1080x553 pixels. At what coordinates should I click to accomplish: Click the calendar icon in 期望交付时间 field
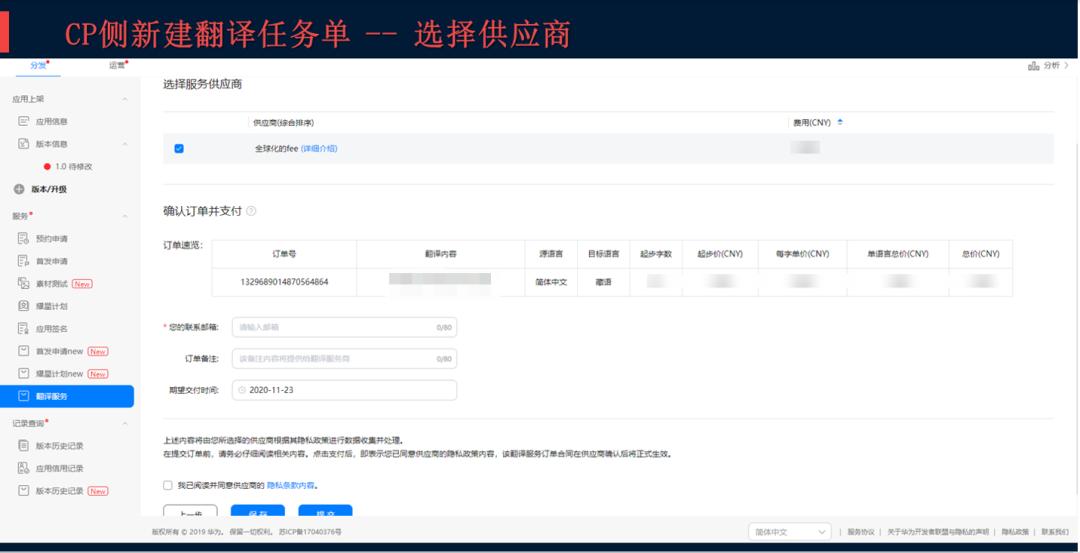point(242,390)
